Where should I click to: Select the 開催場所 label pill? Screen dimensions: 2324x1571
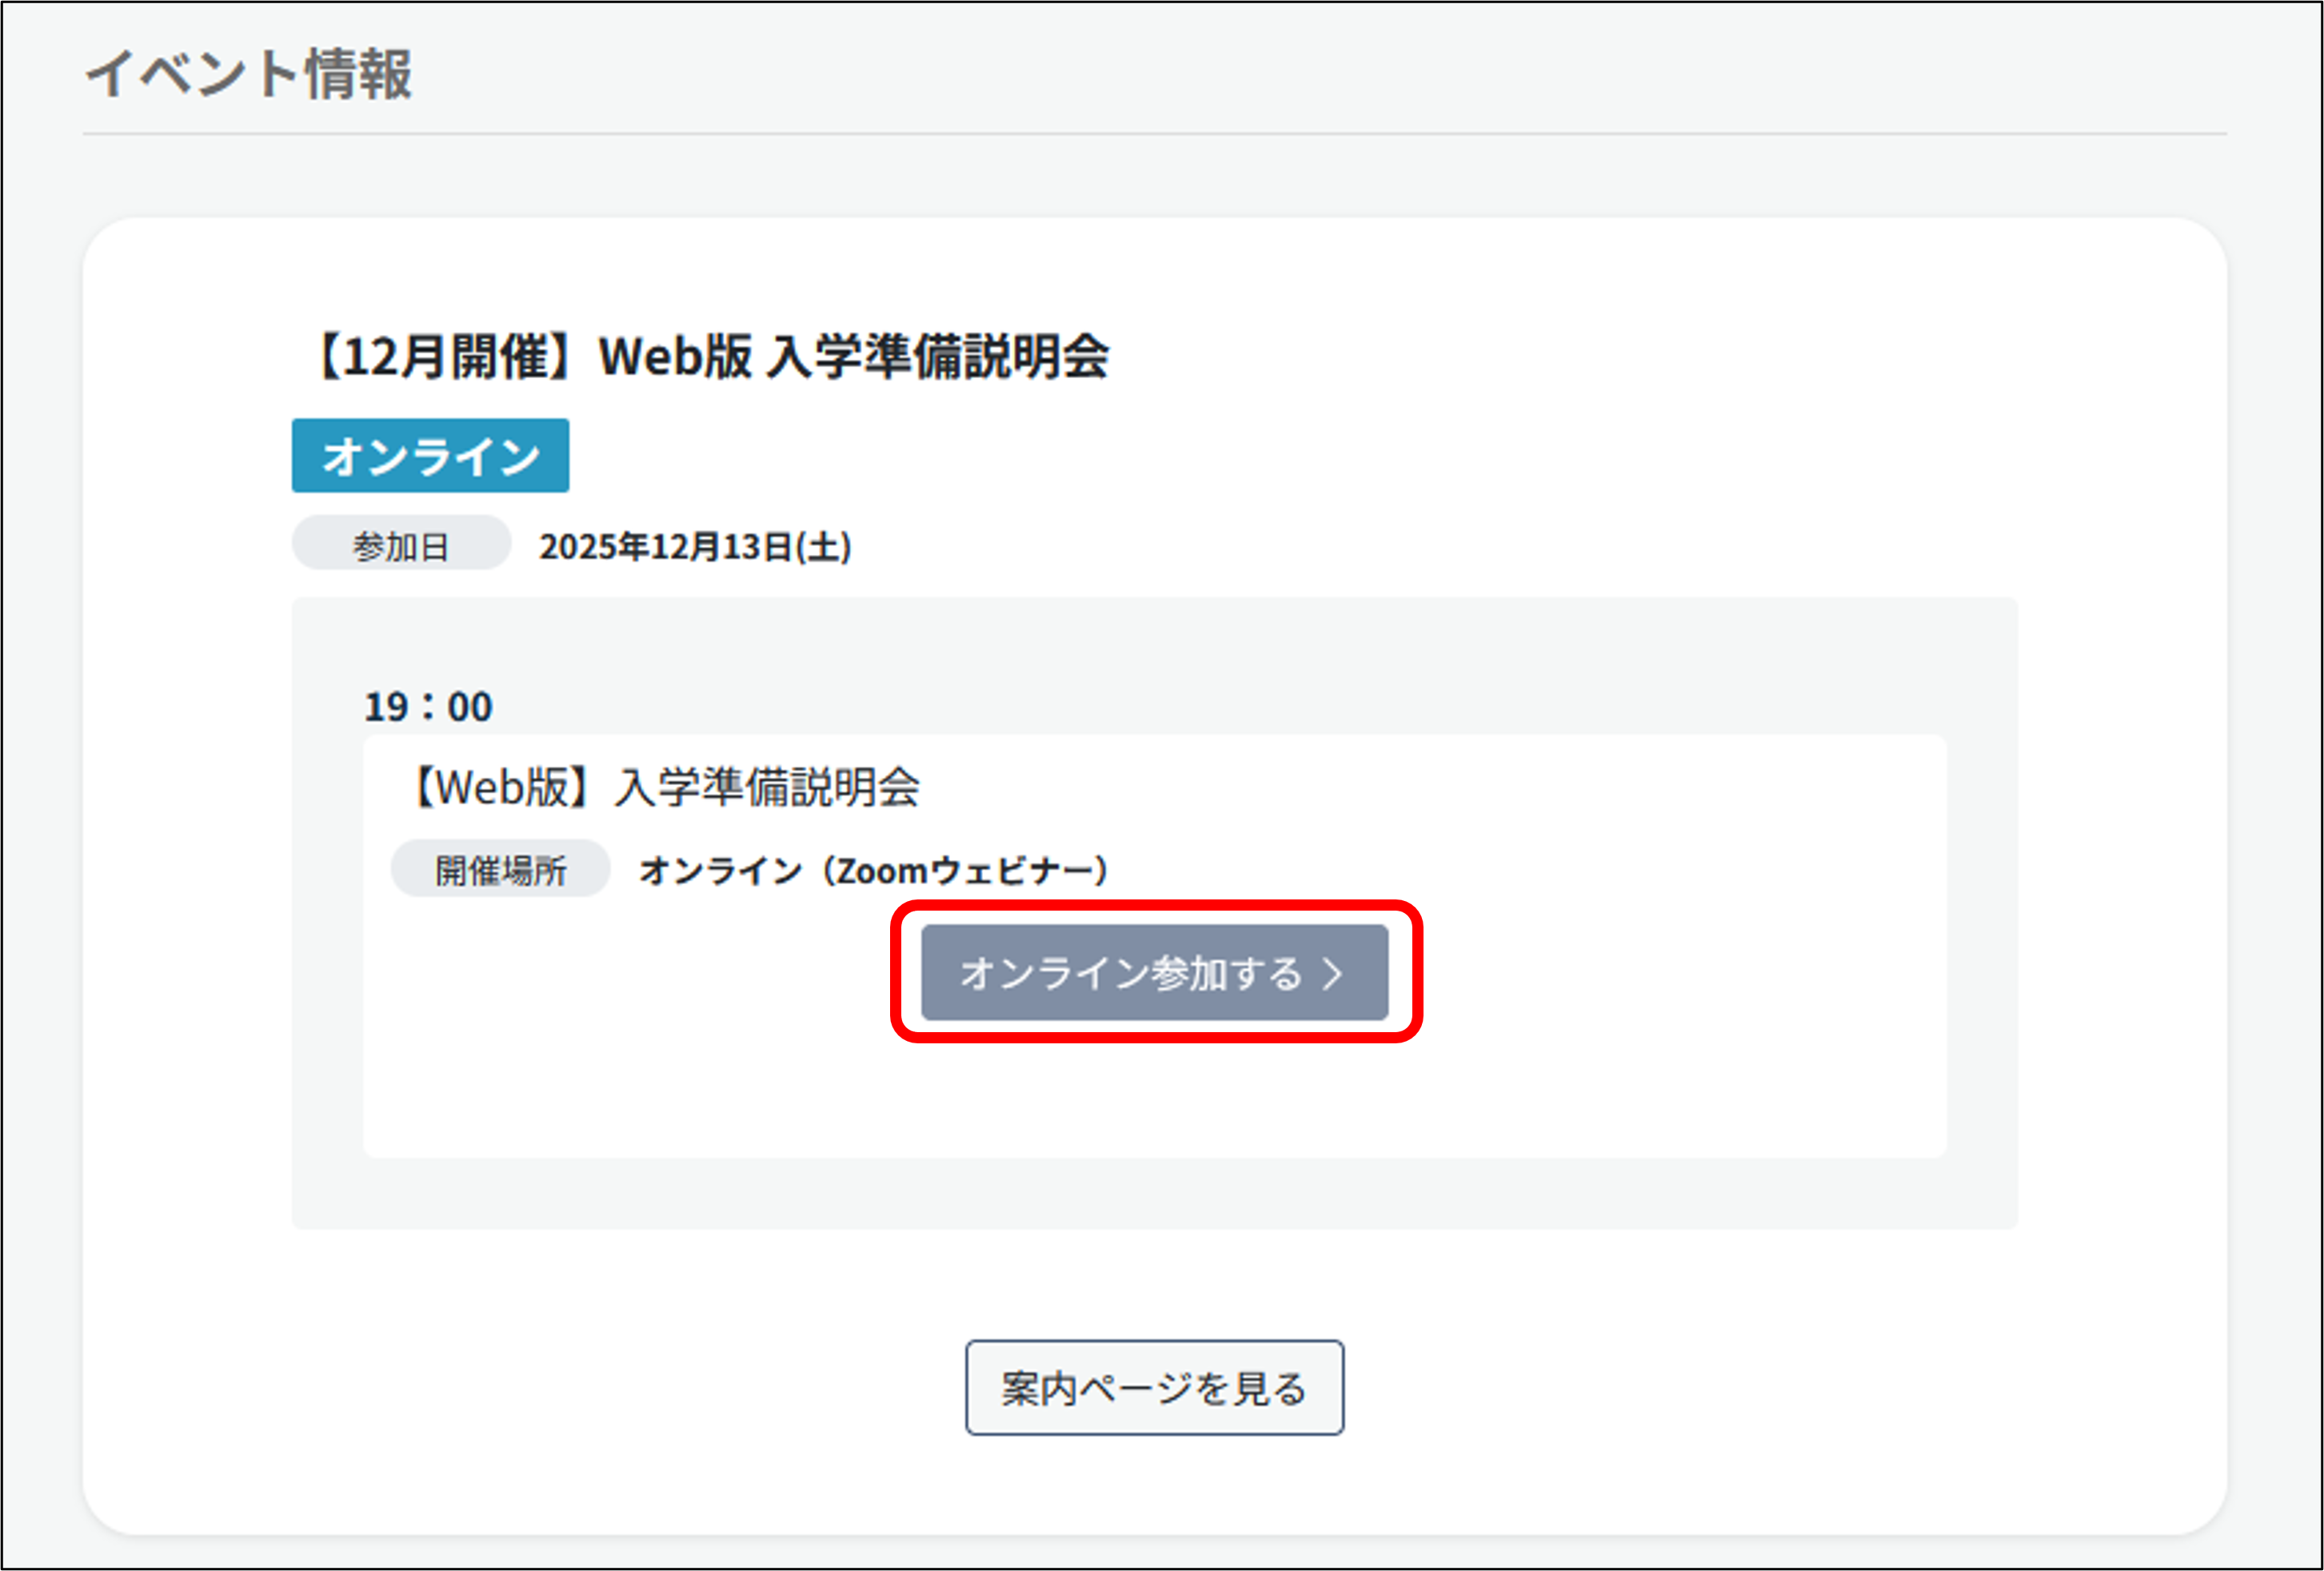(500, 869)
